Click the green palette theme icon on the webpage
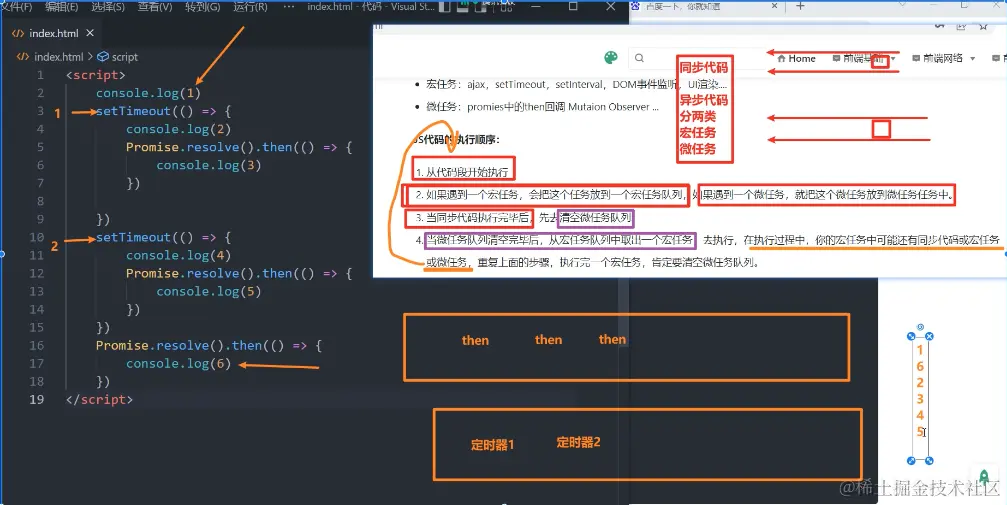Viewport: 1007px width, 505px height. (611, 58)
